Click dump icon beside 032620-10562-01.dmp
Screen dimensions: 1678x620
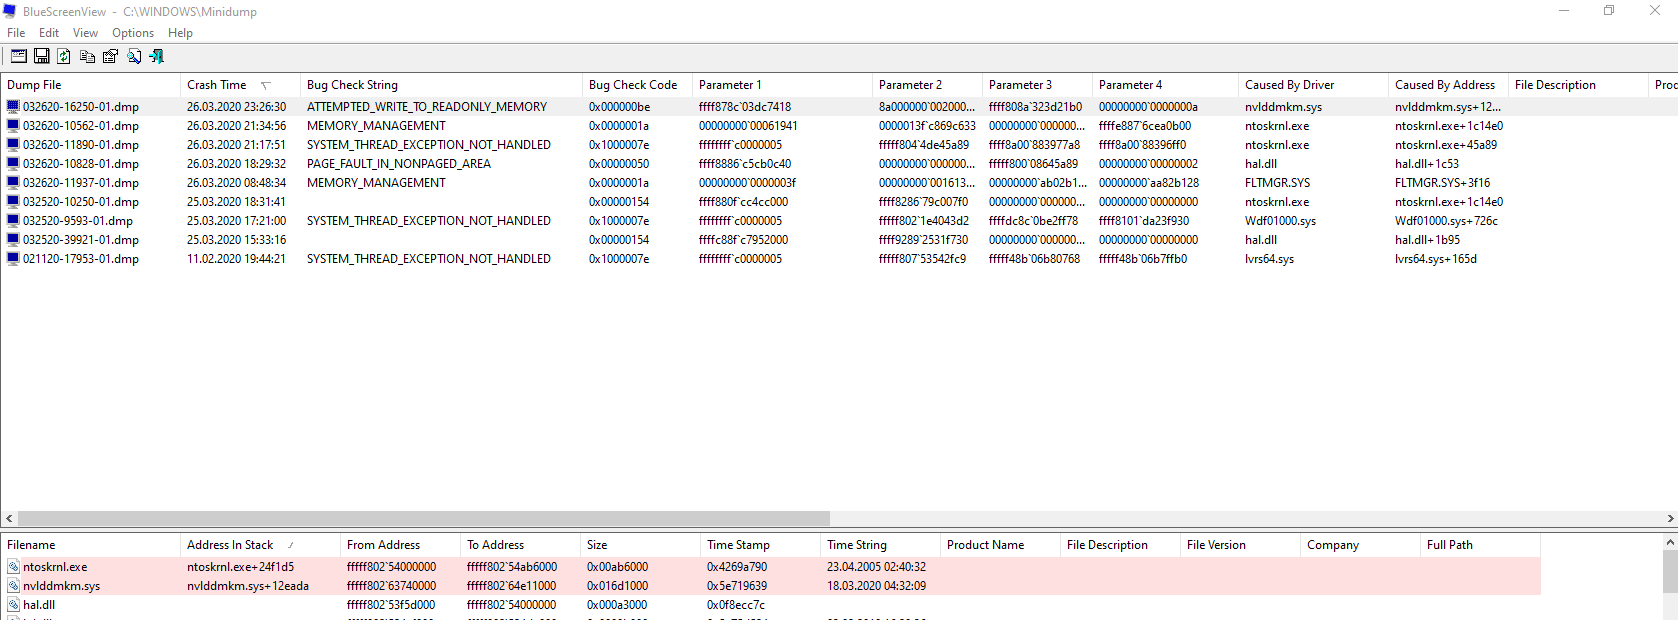(13, 125)
